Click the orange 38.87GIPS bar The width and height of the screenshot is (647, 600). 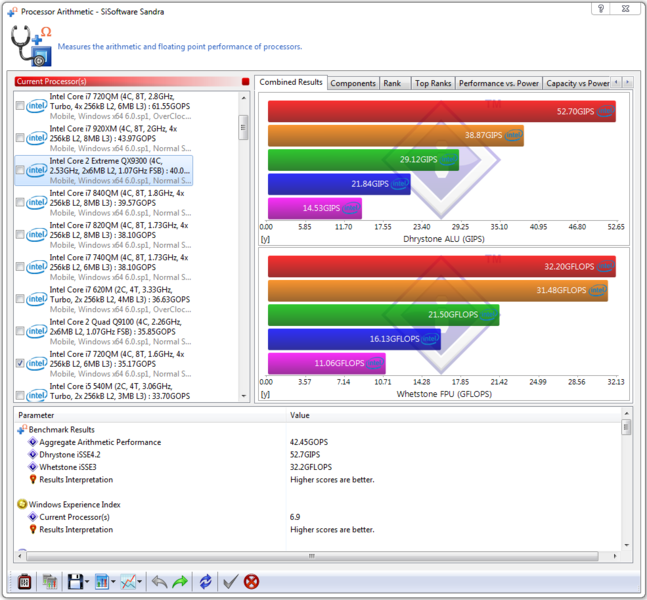[x=396, y=135]
